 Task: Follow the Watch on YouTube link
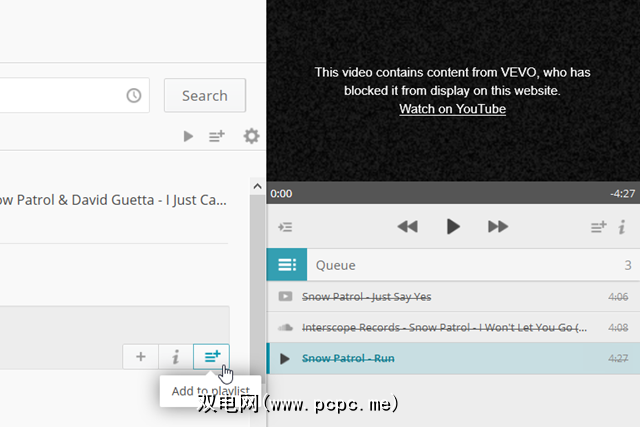pyautogui.click(x=452, y=109)
